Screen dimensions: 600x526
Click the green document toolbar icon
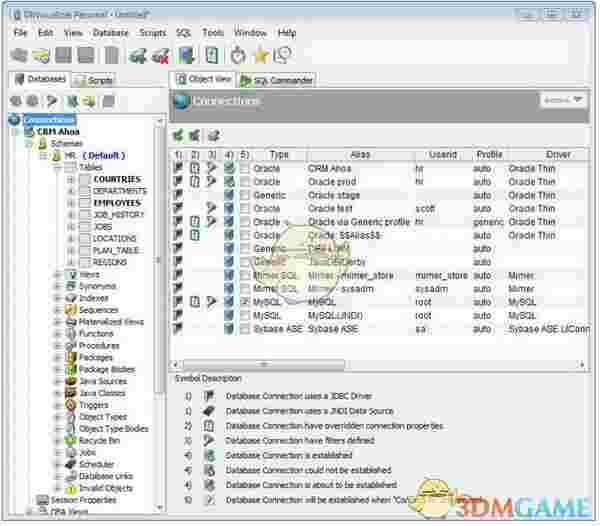[x=212, y=56]
